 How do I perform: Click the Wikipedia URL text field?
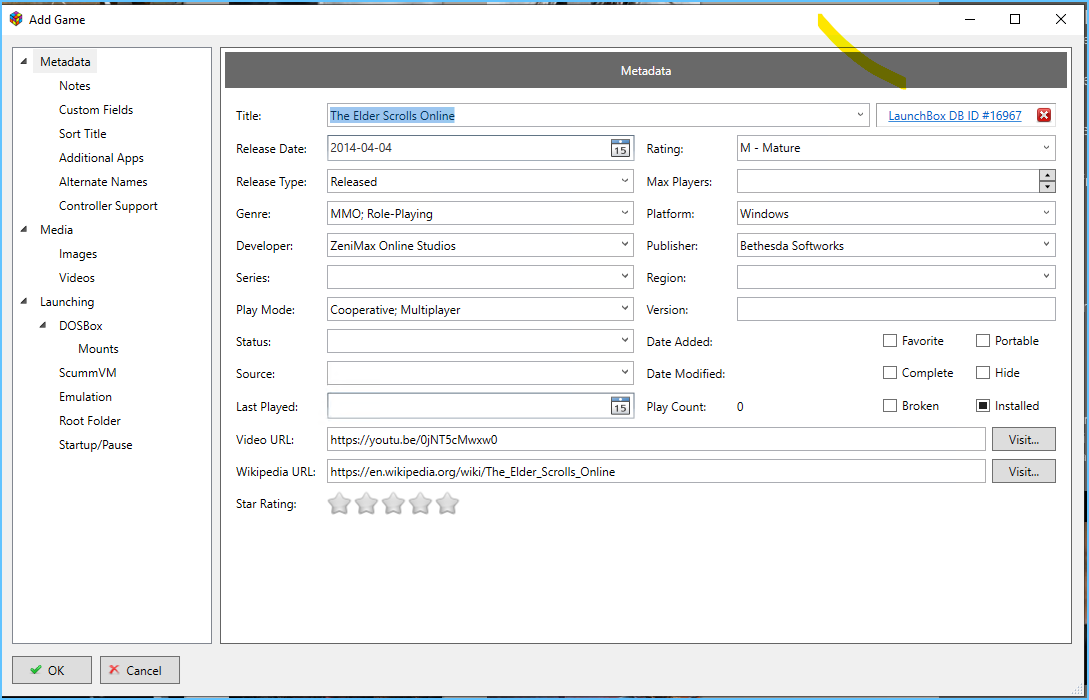click(x=656, y=471)
